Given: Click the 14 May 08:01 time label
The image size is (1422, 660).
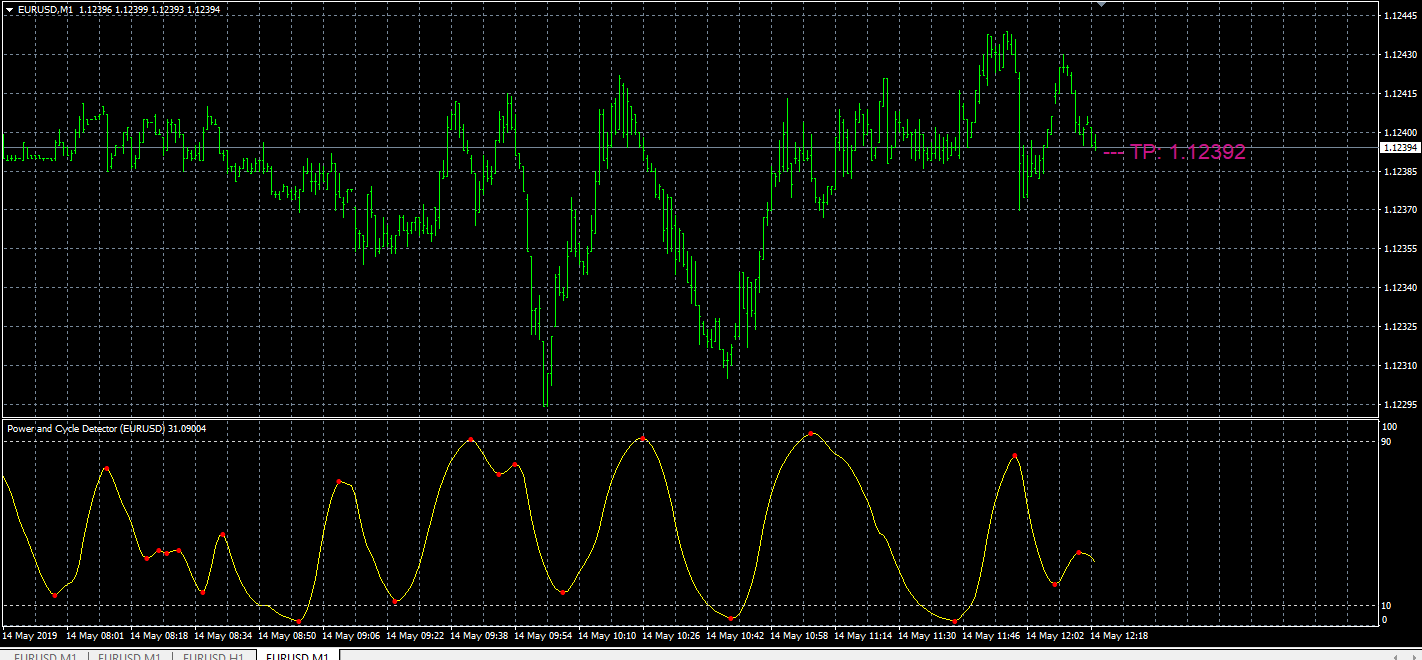Looking at the screenshot, I should click(95, 636).
